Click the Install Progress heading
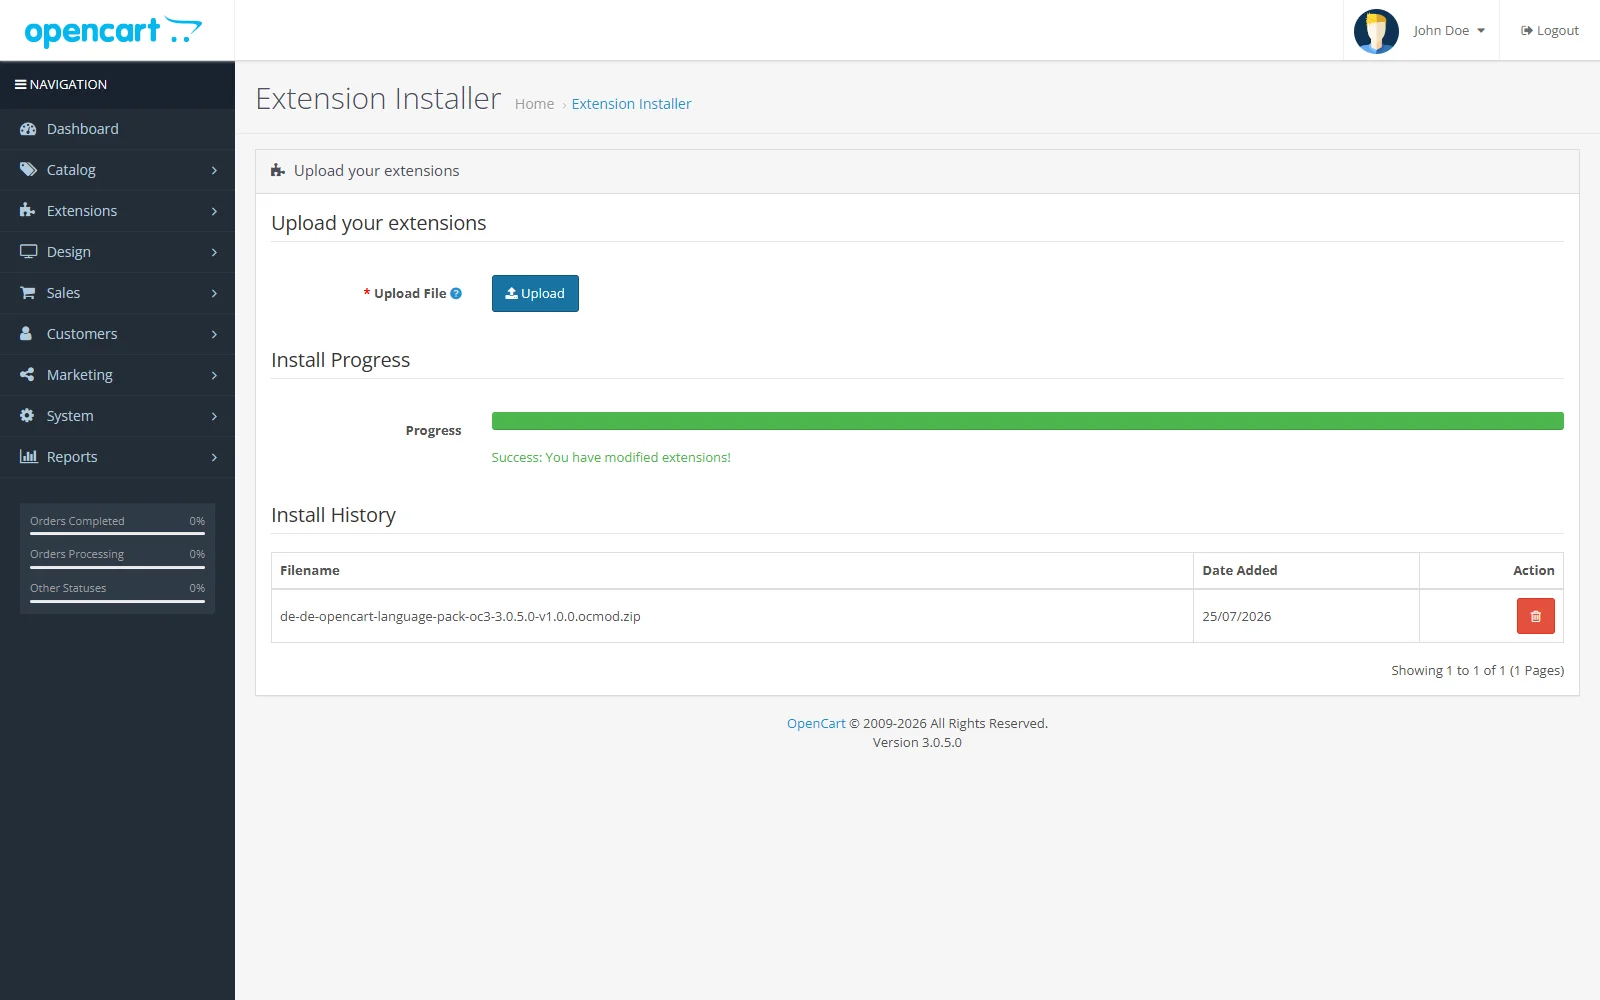Viewport: 1600px width, 1000px height. tap(340, 360)
